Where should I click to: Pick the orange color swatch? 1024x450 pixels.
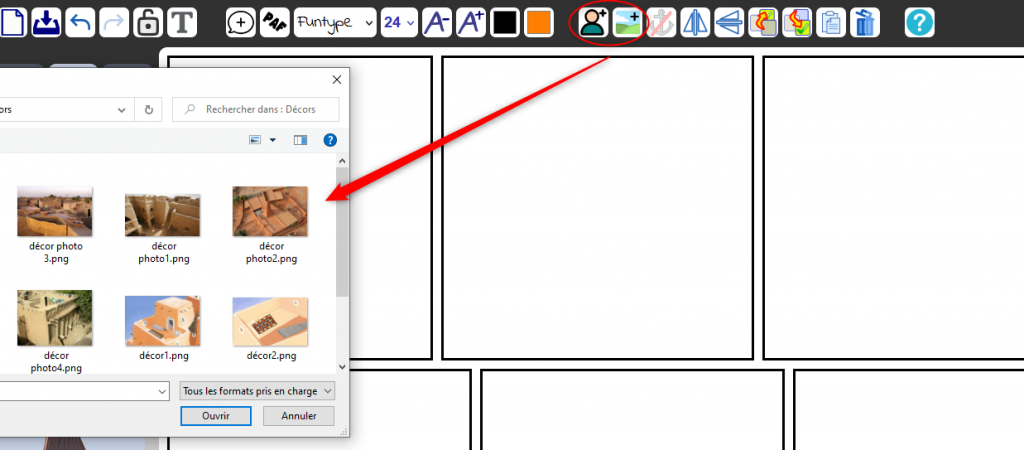point(539,22)
